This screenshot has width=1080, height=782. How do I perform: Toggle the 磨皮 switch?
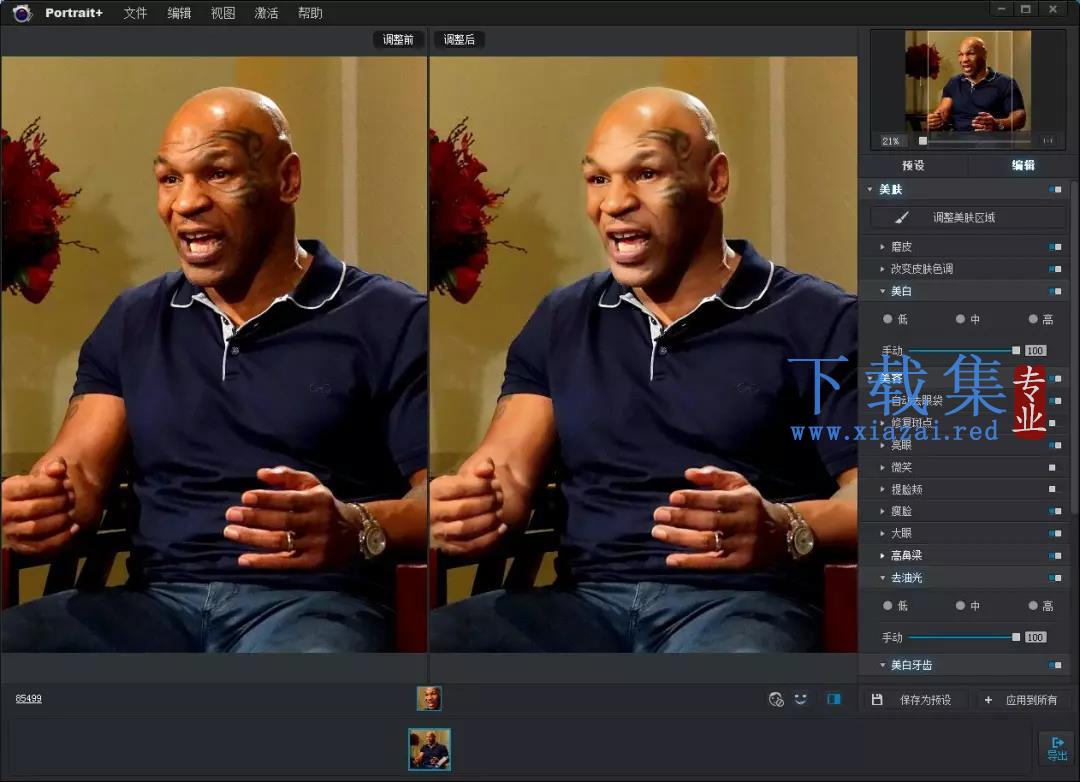(1055, 247)
